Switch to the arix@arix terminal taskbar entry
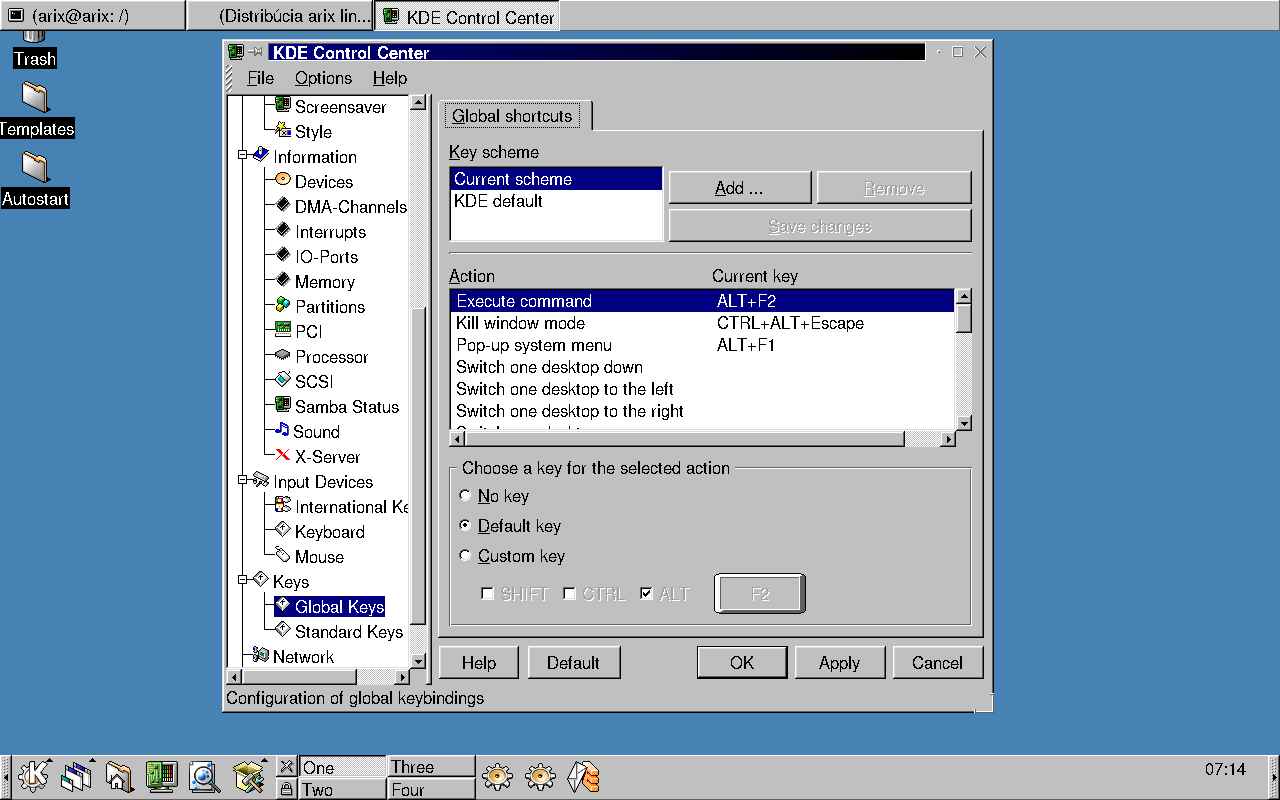The width and height of the screenshot is (1280, 800). [92, 16]
